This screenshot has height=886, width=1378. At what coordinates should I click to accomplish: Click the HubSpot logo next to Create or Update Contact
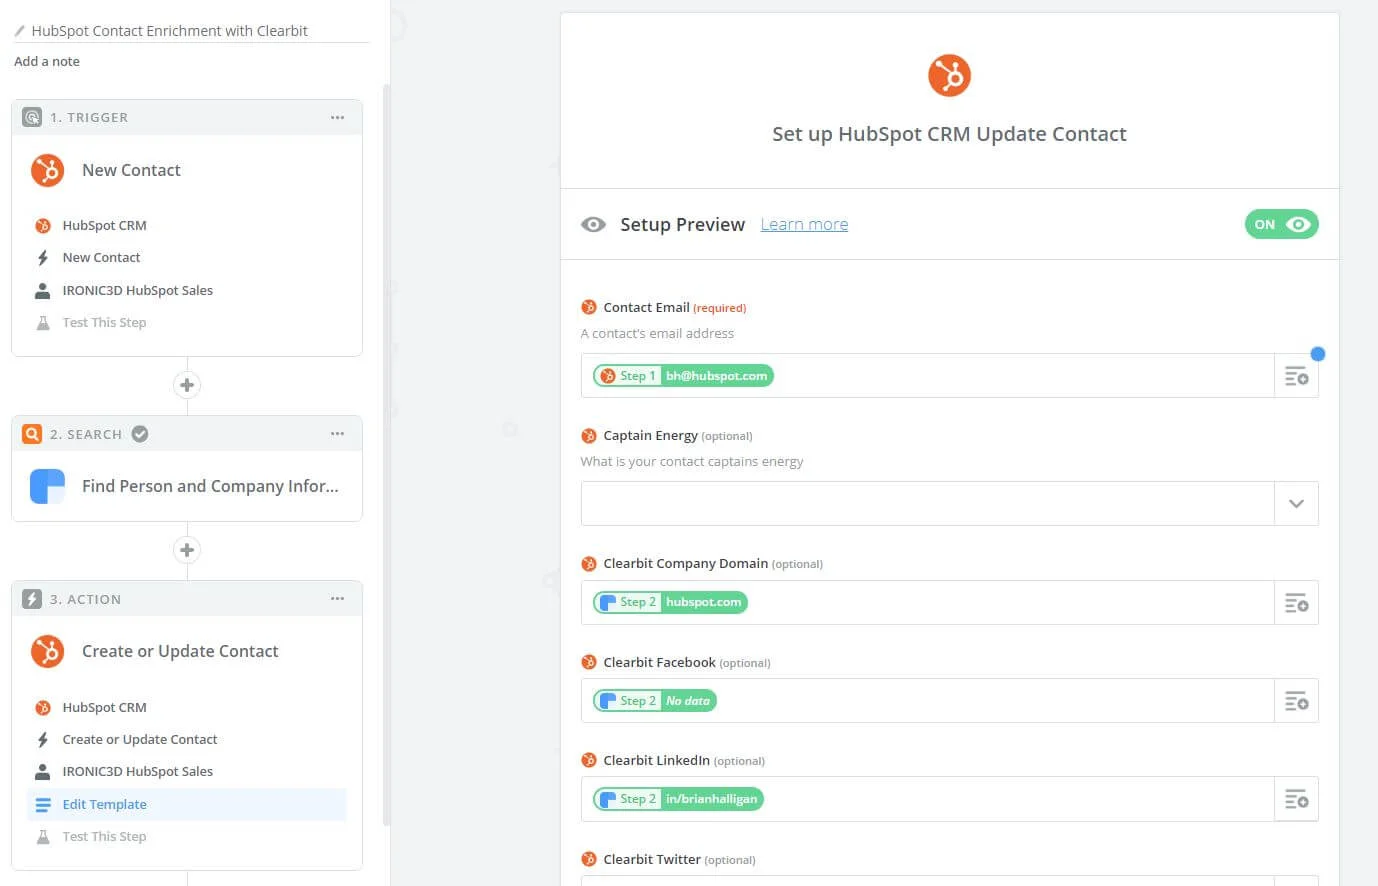[47, 651]
